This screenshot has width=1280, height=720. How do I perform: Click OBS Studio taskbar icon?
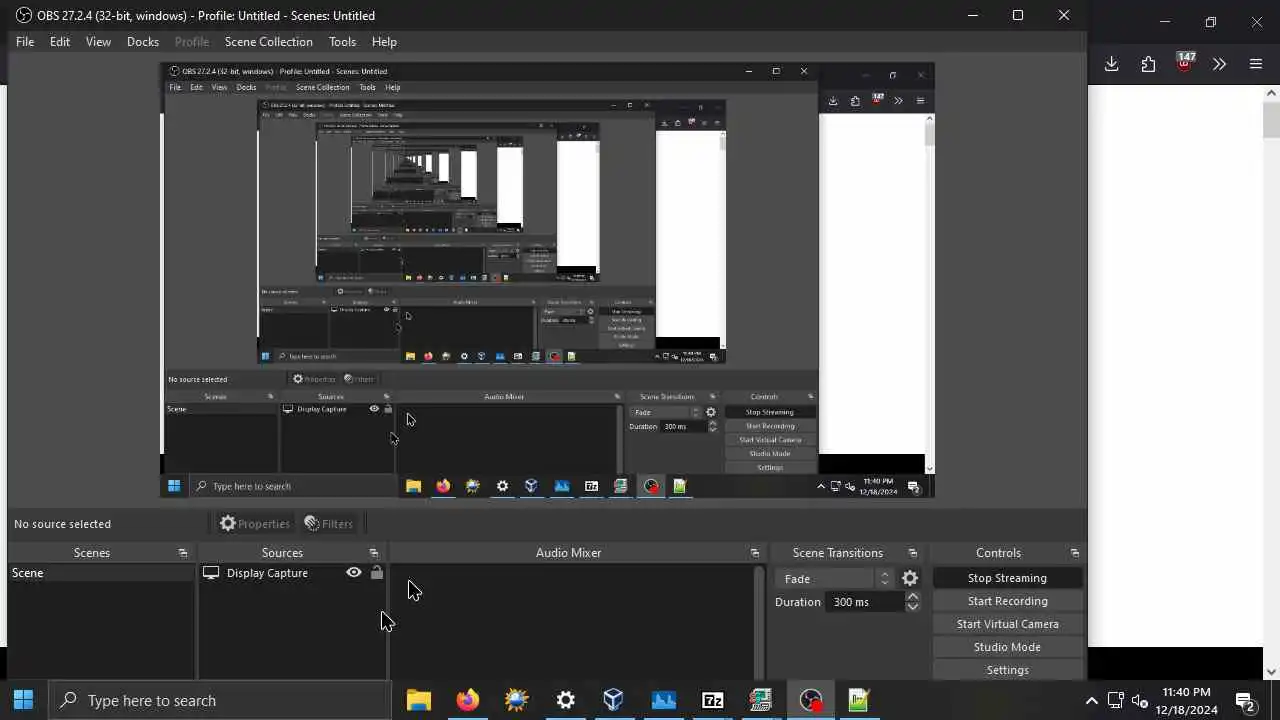810,700
